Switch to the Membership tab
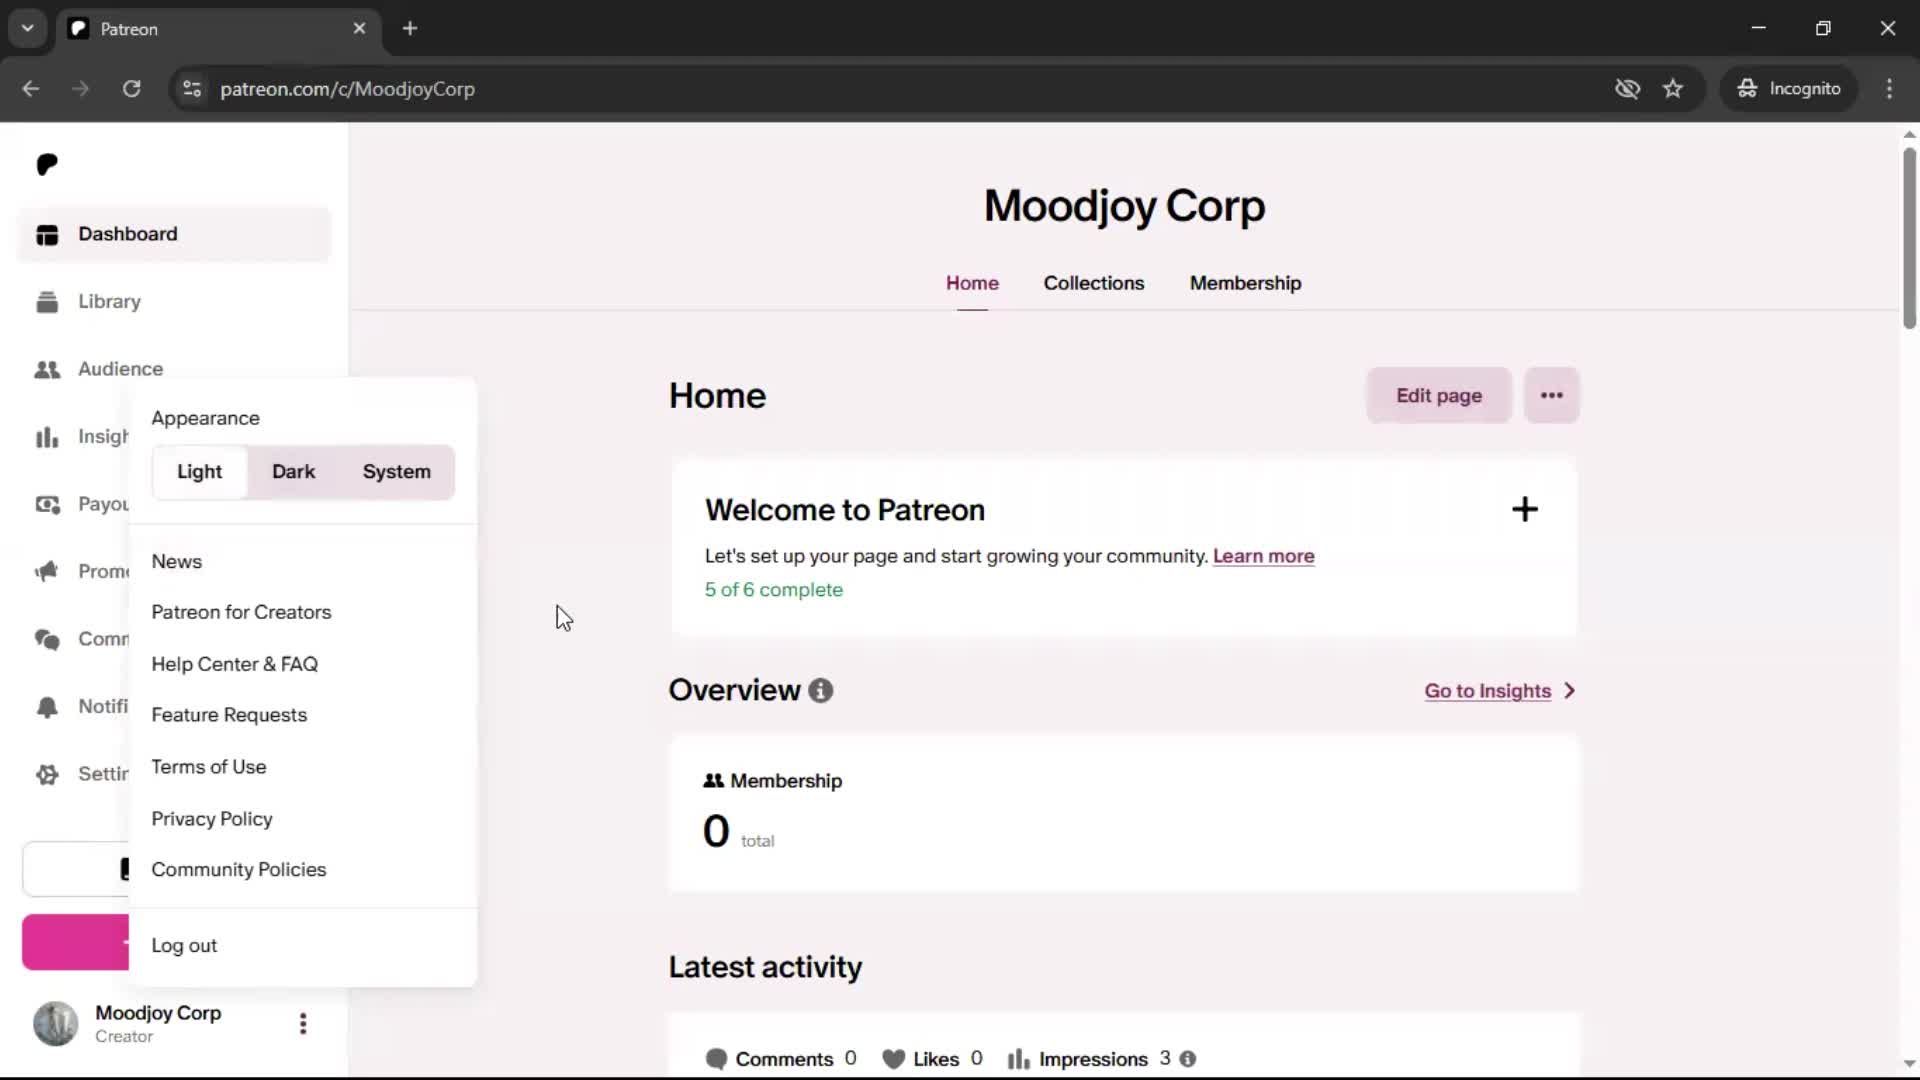The height and width of the screenshot is (1080, 1920). click(x=1245, y=284)
